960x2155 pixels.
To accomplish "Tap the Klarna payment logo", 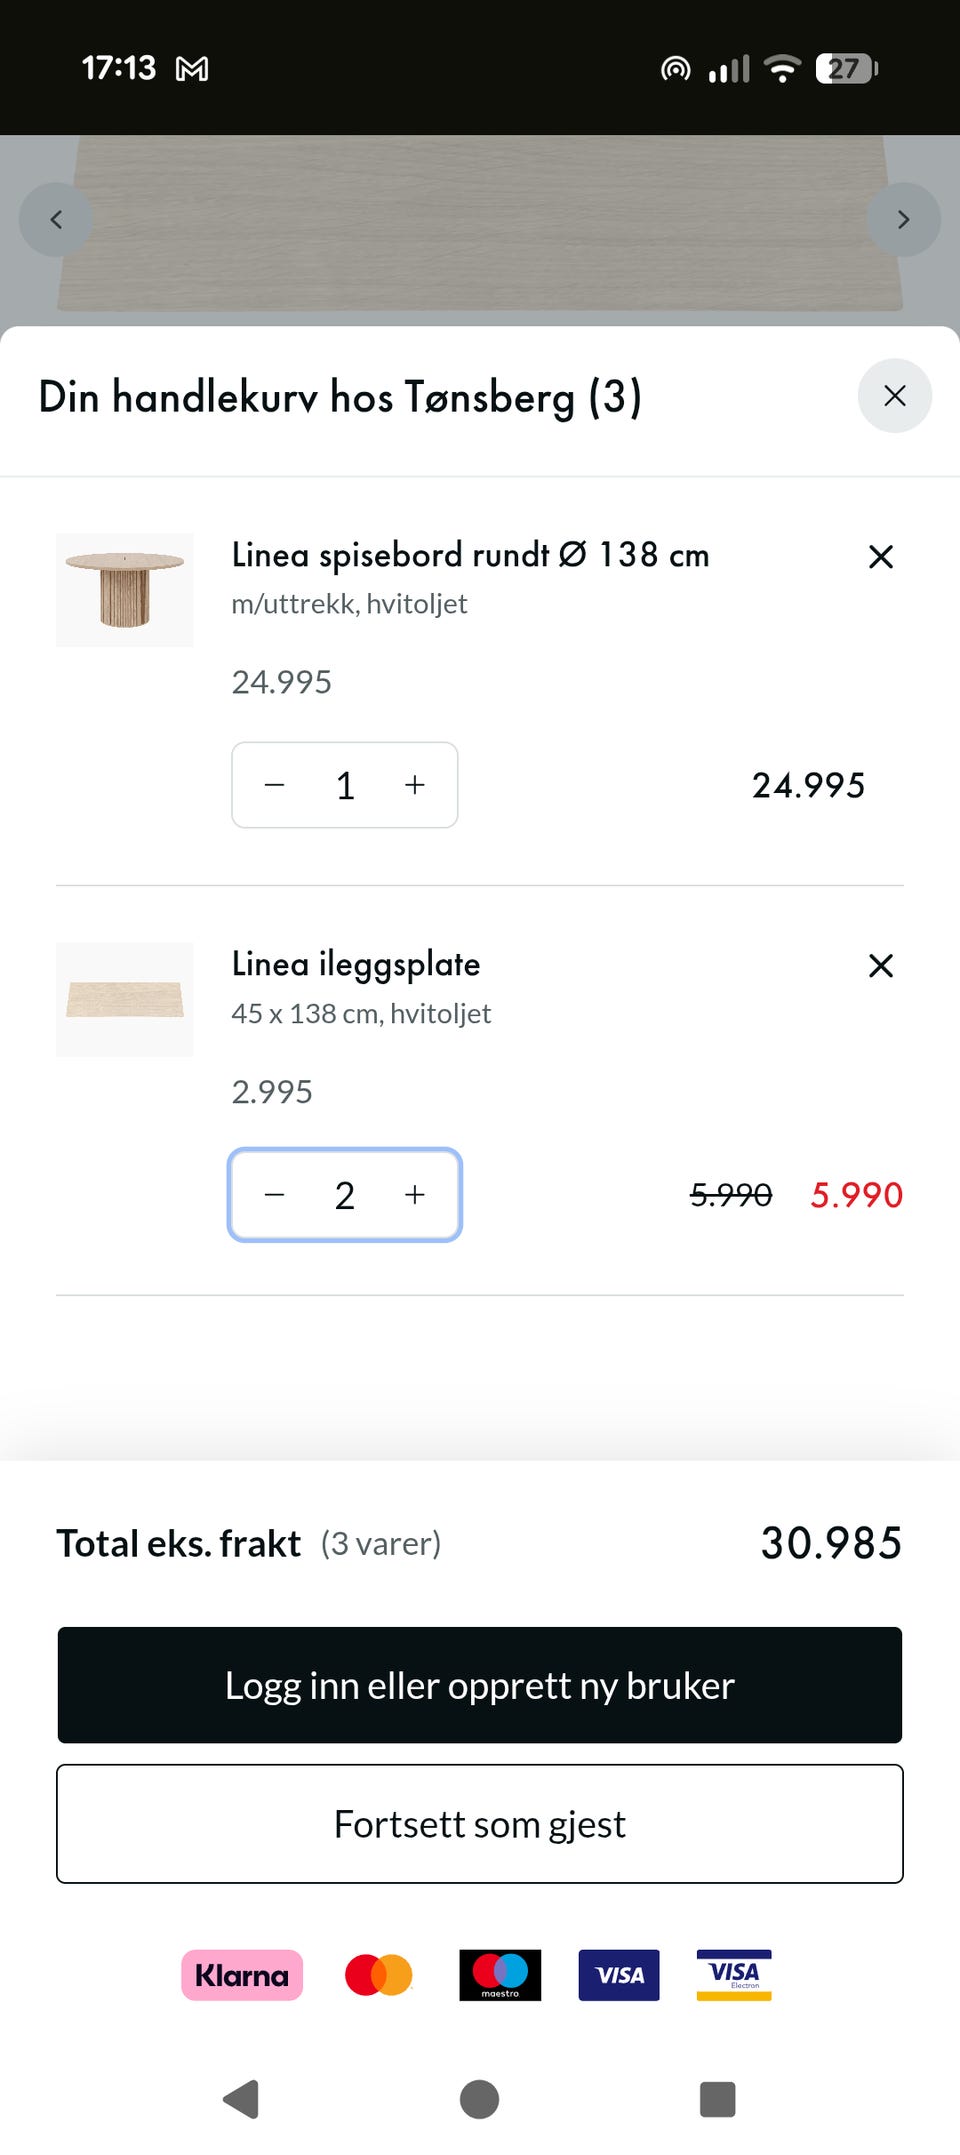I will [242, 1976].
